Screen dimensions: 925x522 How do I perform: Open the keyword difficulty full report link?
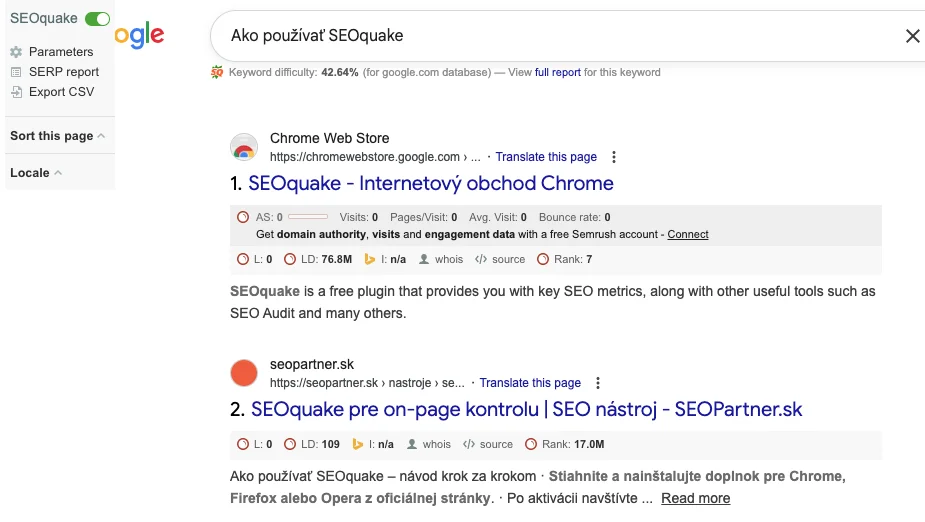558,72
